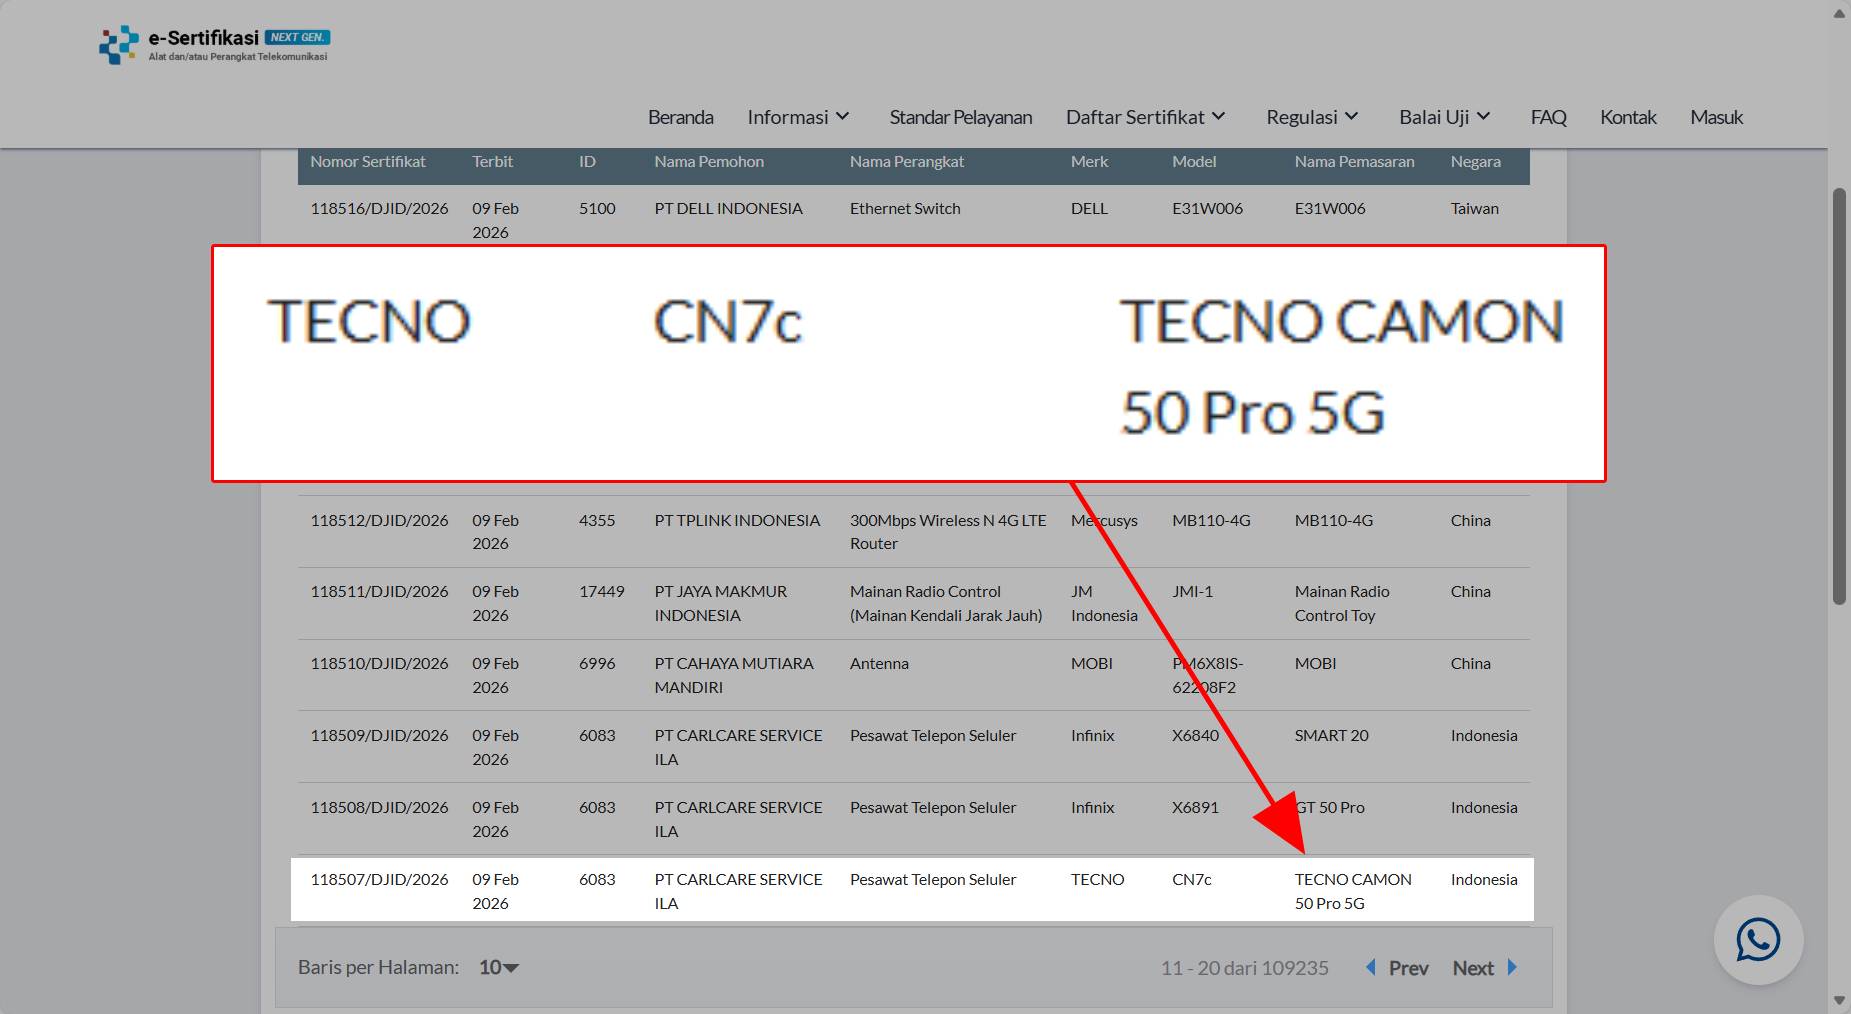1851x1014 pixels.
Task: Click the e-Sertifikasi logo
Action: click(x=214, y=45)
